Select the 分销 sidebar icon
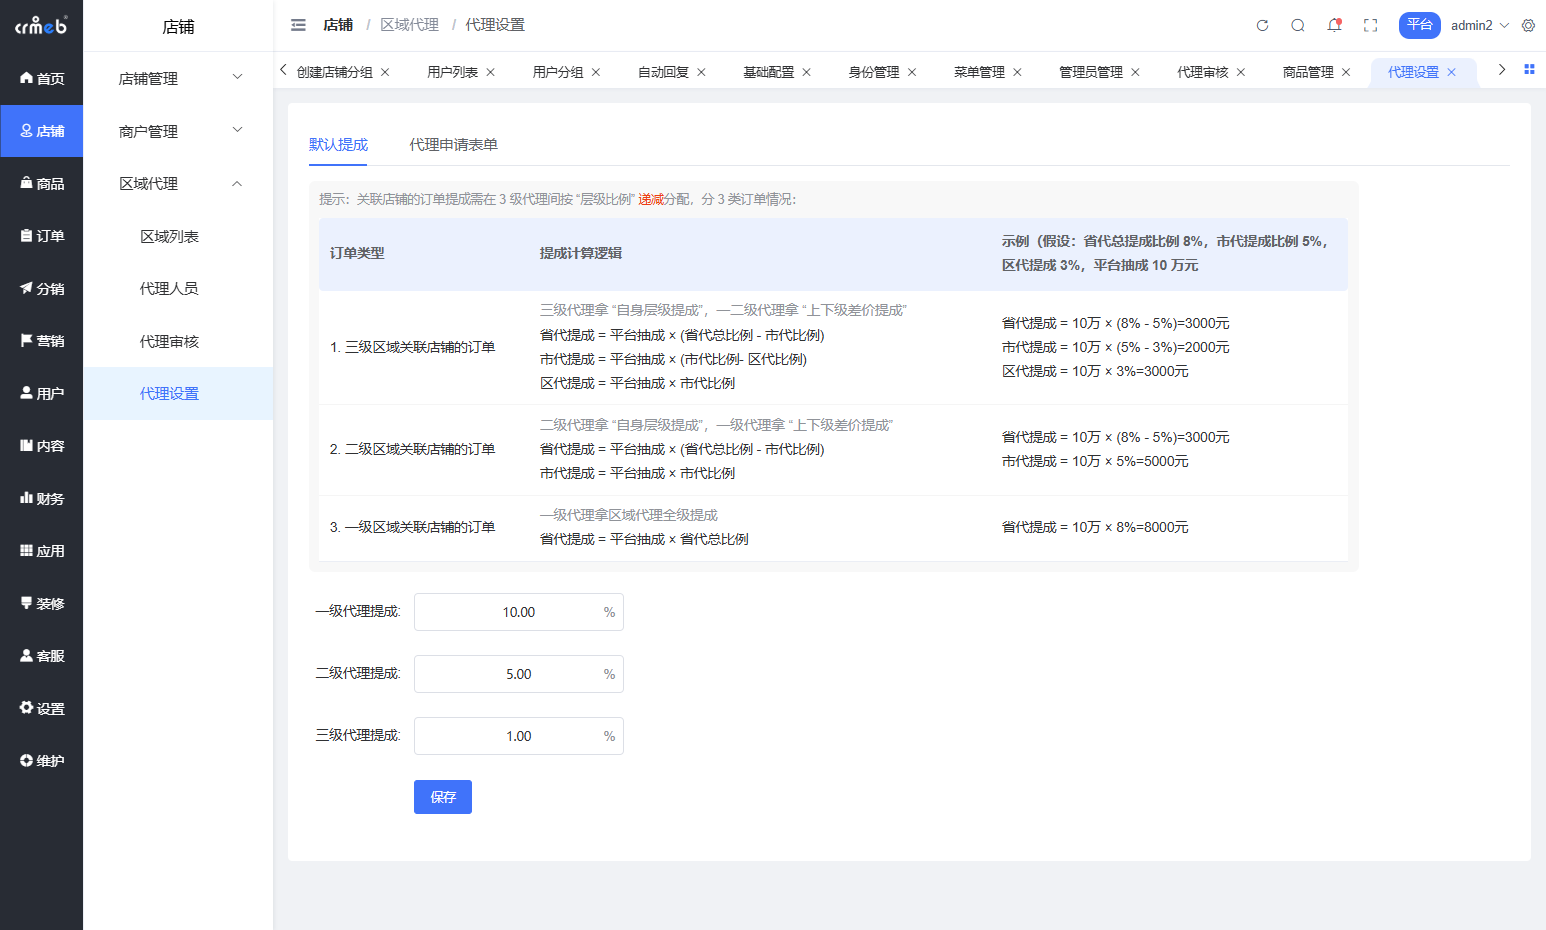Screen dimensions: 1546x930 41,288
